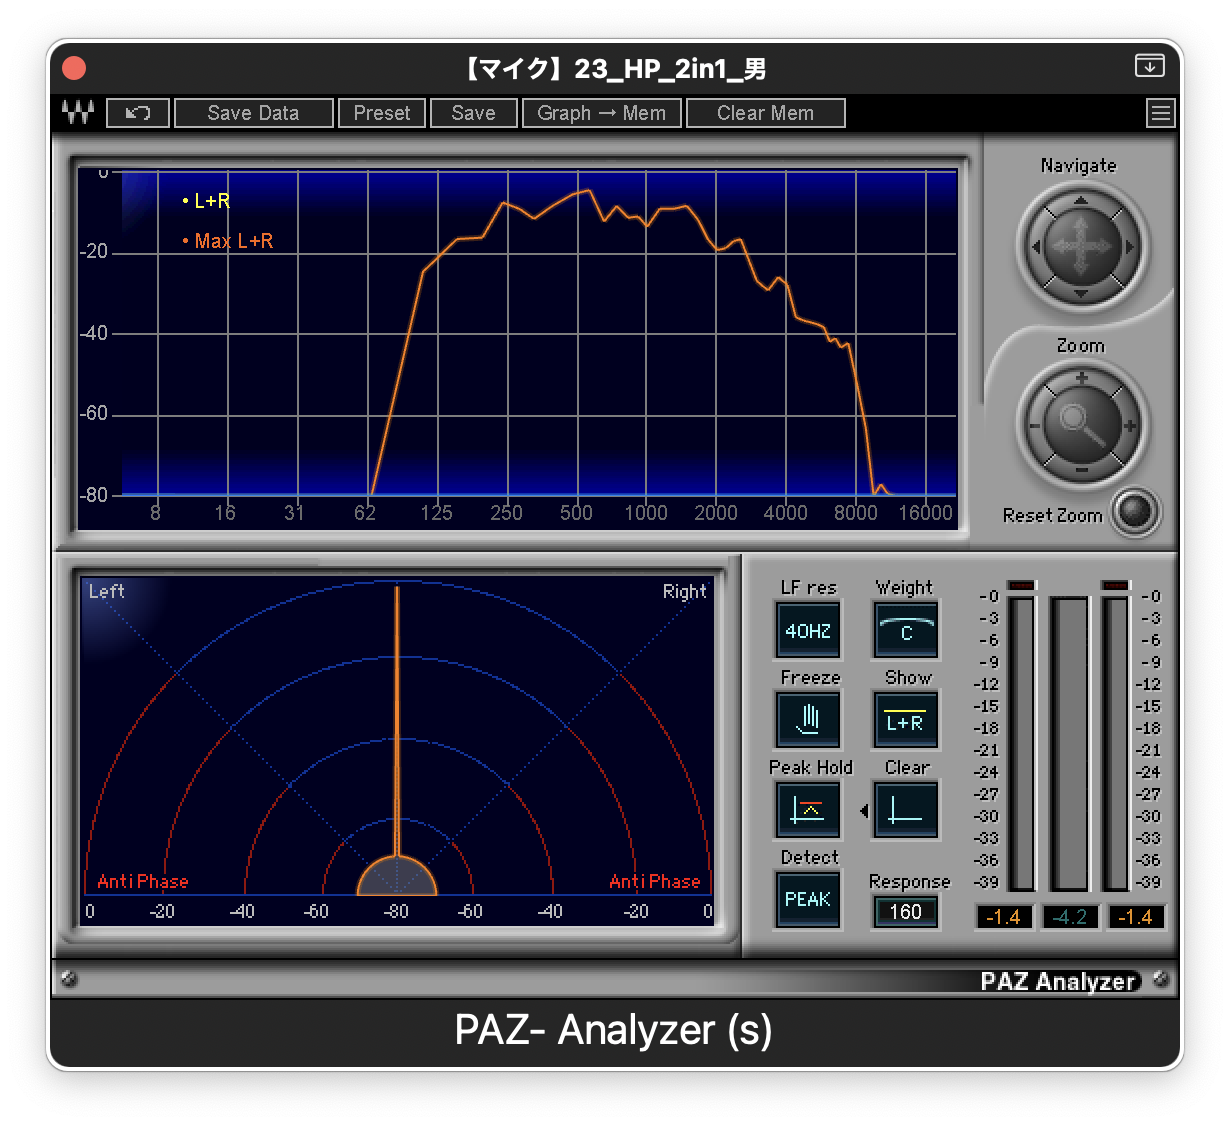Viewport: 1230px width, 1126px height.
Task: Toggle the Detect PEAK mode button
Action: pos(809,899)
